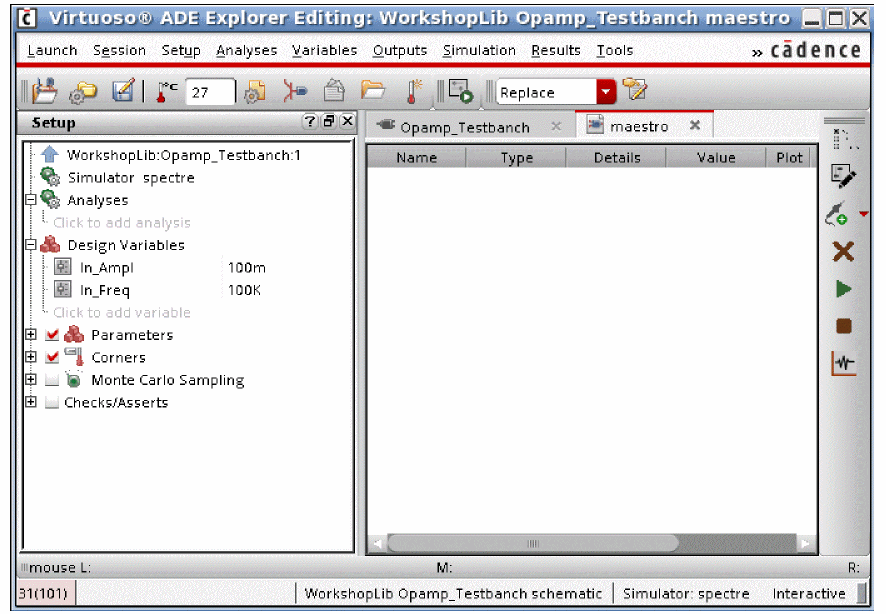The height and width of the screenshot is (614, 886).
Task: Click the right arrow of the horizontal scrollbar
Action: (805, 543)
